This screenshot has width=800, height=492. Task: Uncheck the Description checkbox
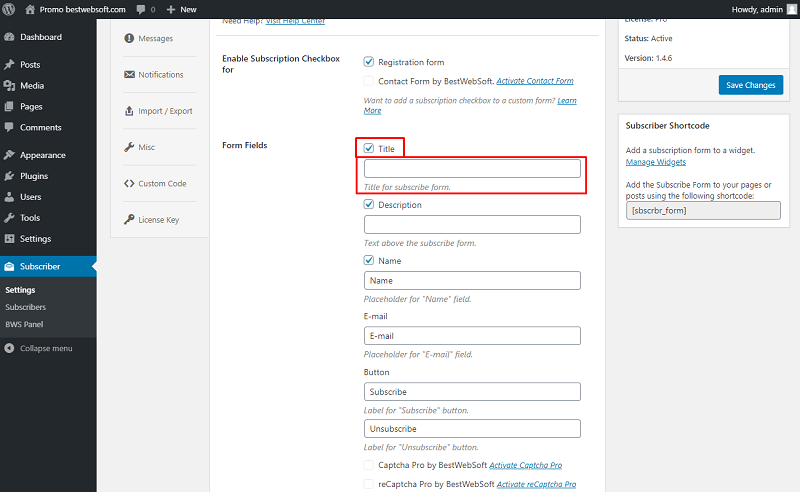click(x=368, y=204)
